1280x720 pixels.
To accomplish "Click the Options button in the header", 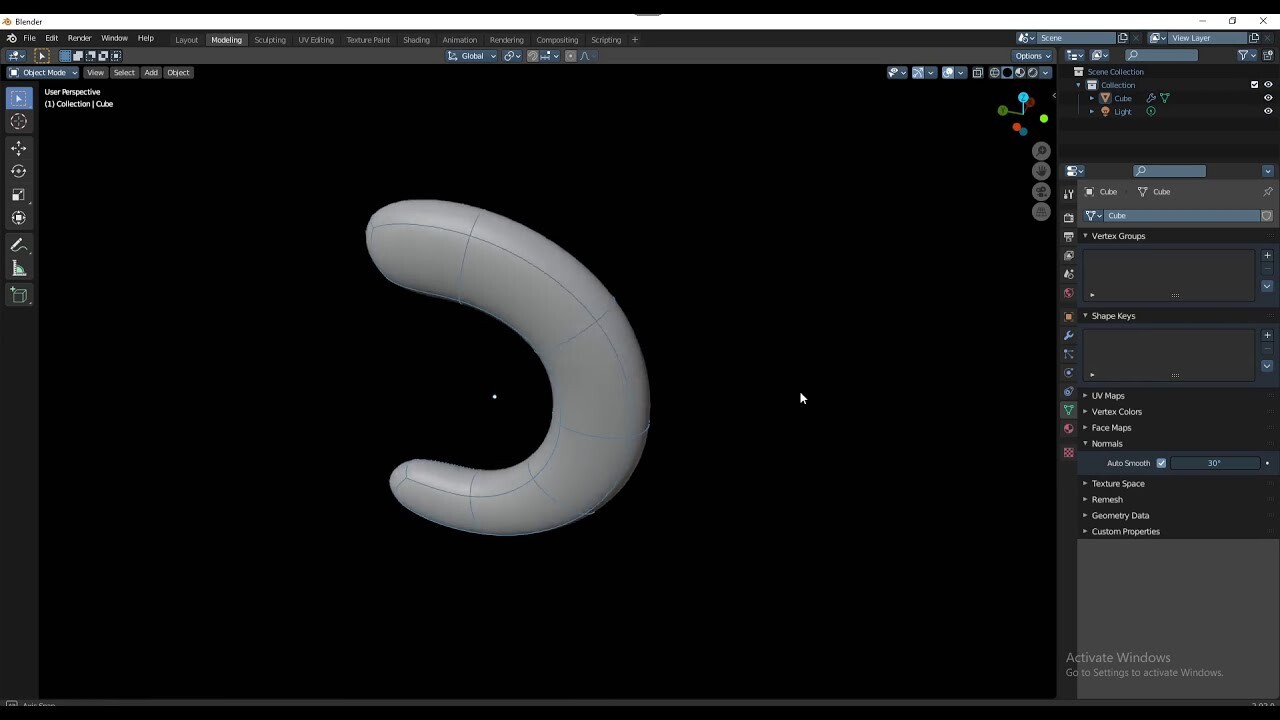I will [1030, 56].
